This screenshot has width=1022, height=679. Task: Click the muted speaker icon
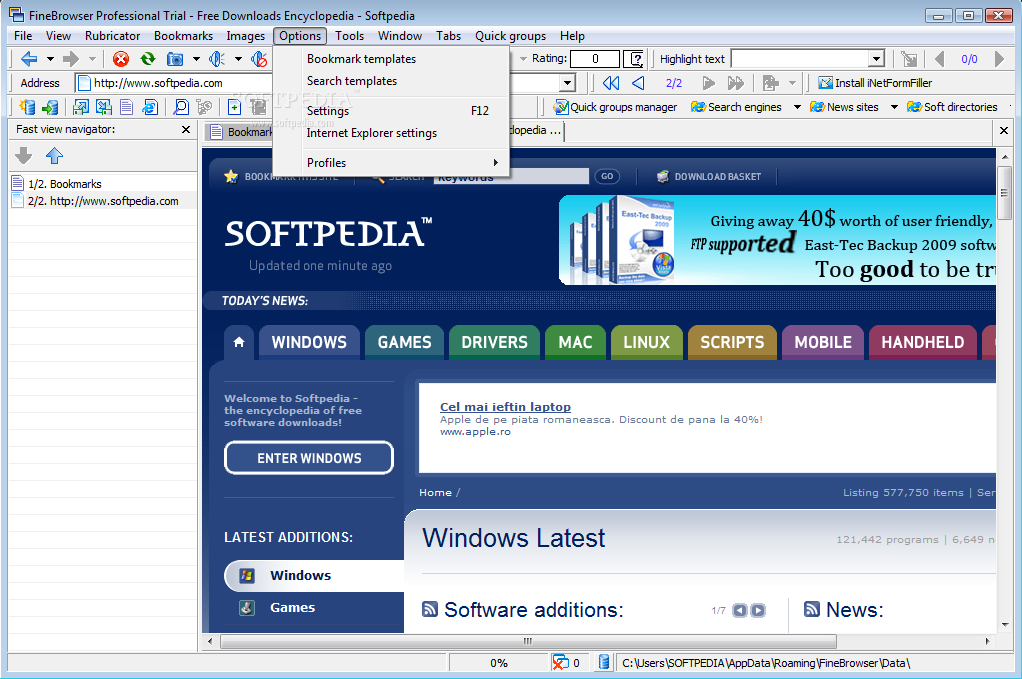(x=259, y=59)
